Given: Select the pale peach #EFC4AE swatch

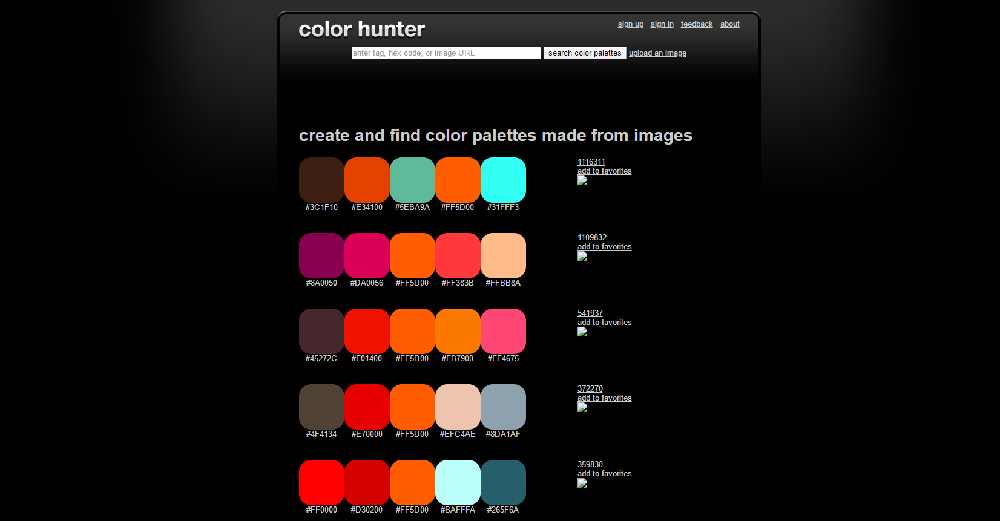Looking at the screenshot, I should (458, 407).
